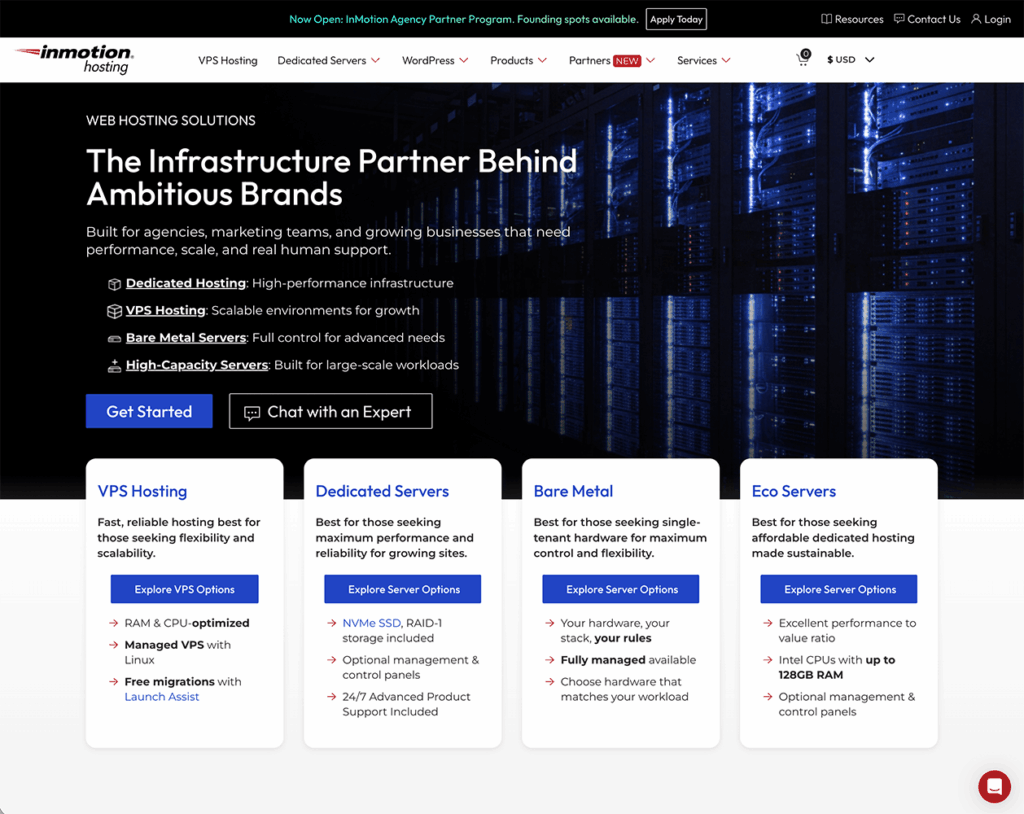Click arrow icon beside Excellent performance bullet
The height and width of the screenshot is (814, 1024).
pyautogui.click(x=768, y=623)
